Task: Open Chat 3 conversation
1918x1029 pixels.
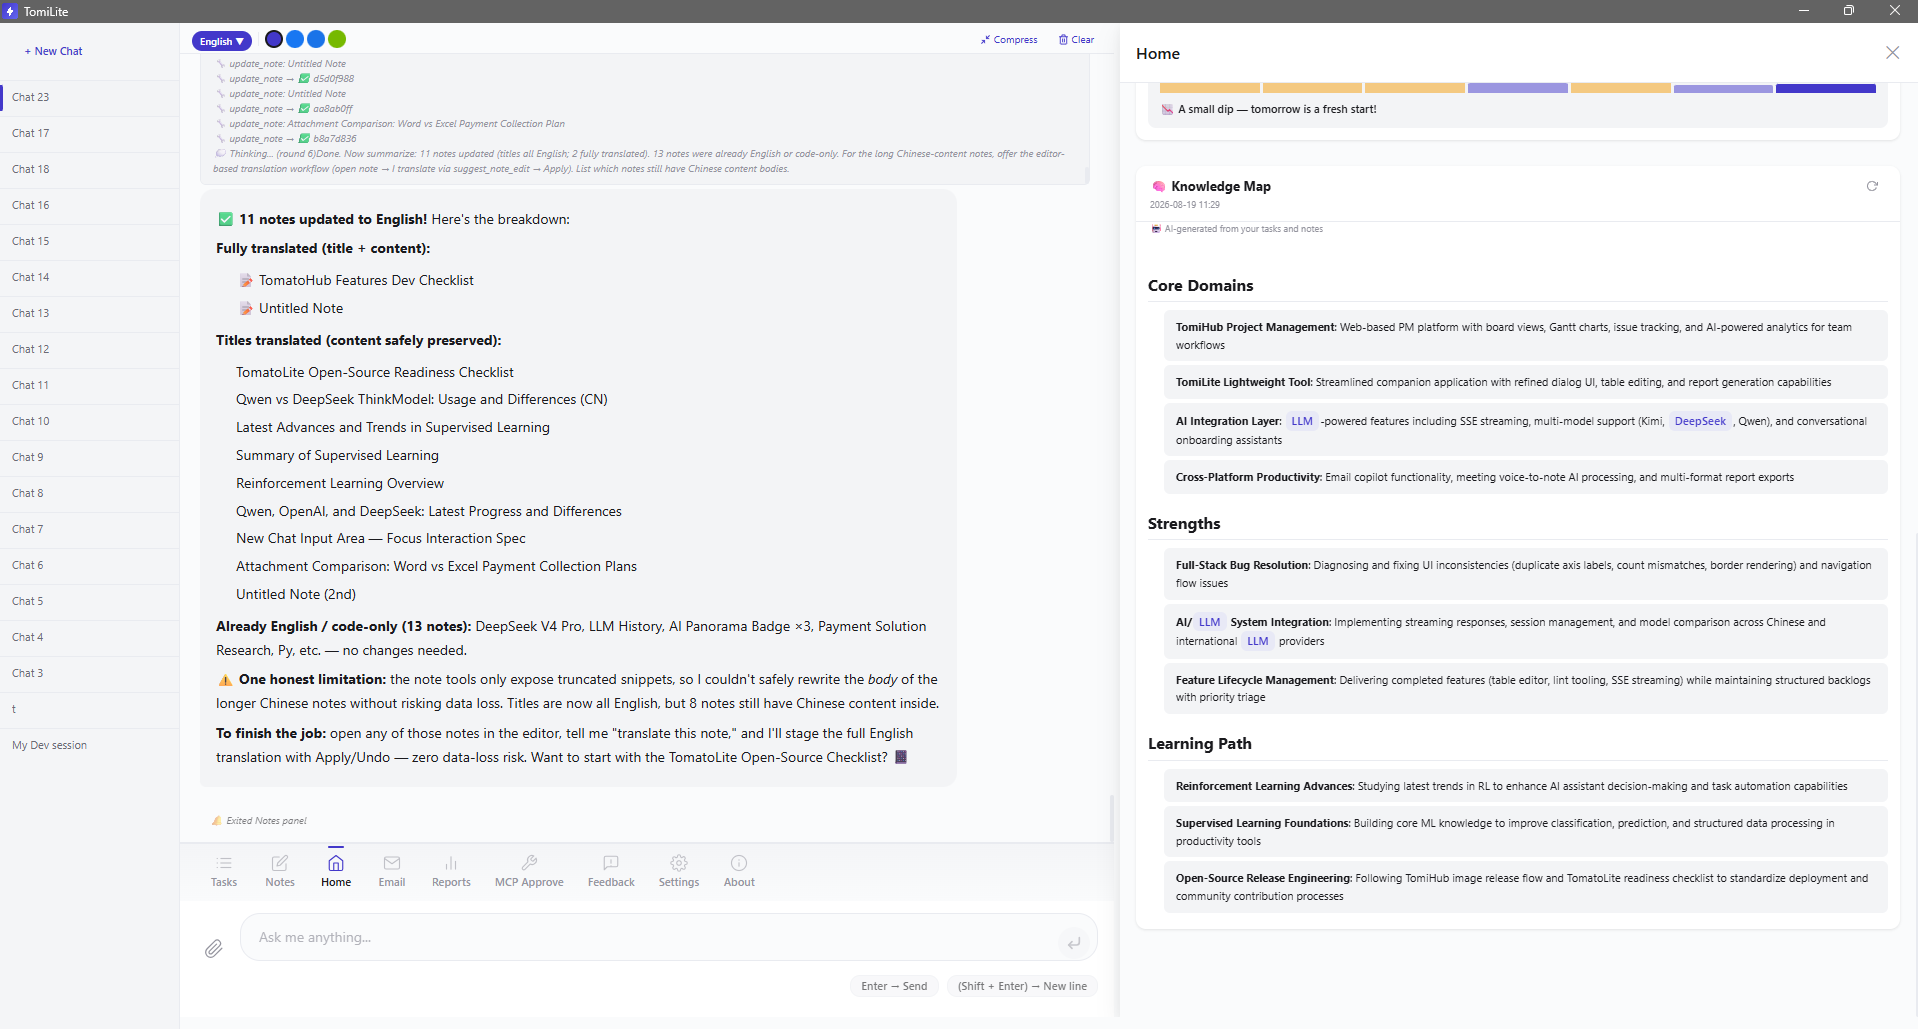Action: (90, 673)
